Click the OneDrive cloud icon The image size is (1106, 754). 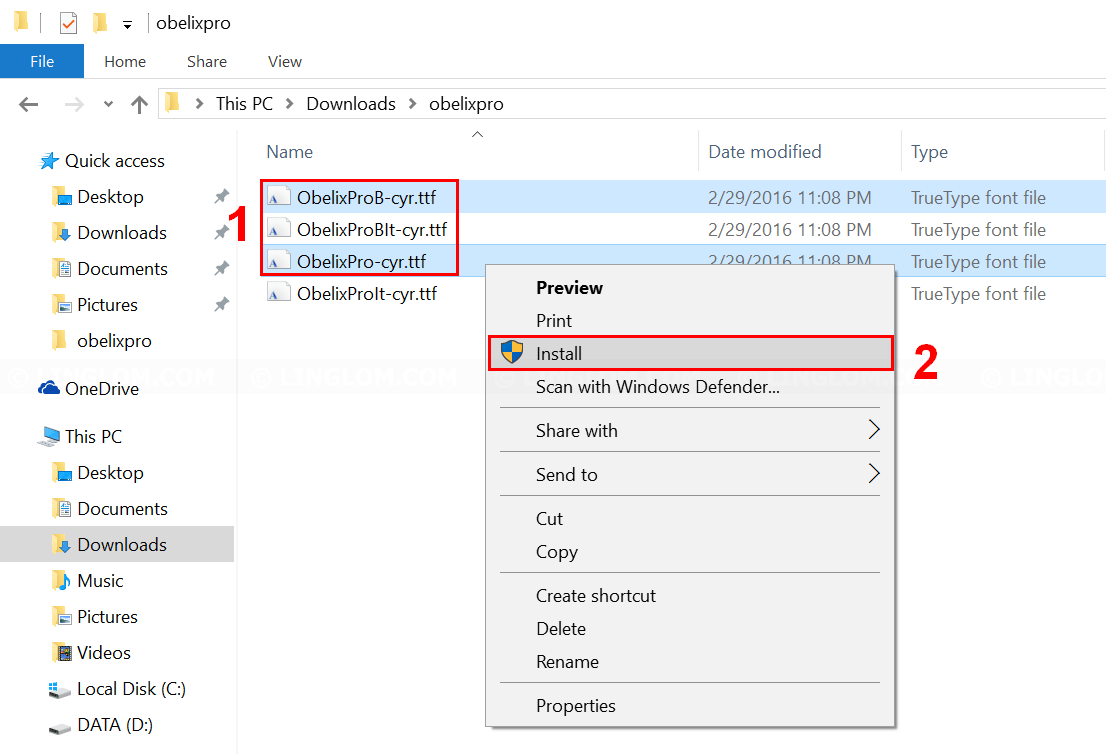(x=49, y=388)
